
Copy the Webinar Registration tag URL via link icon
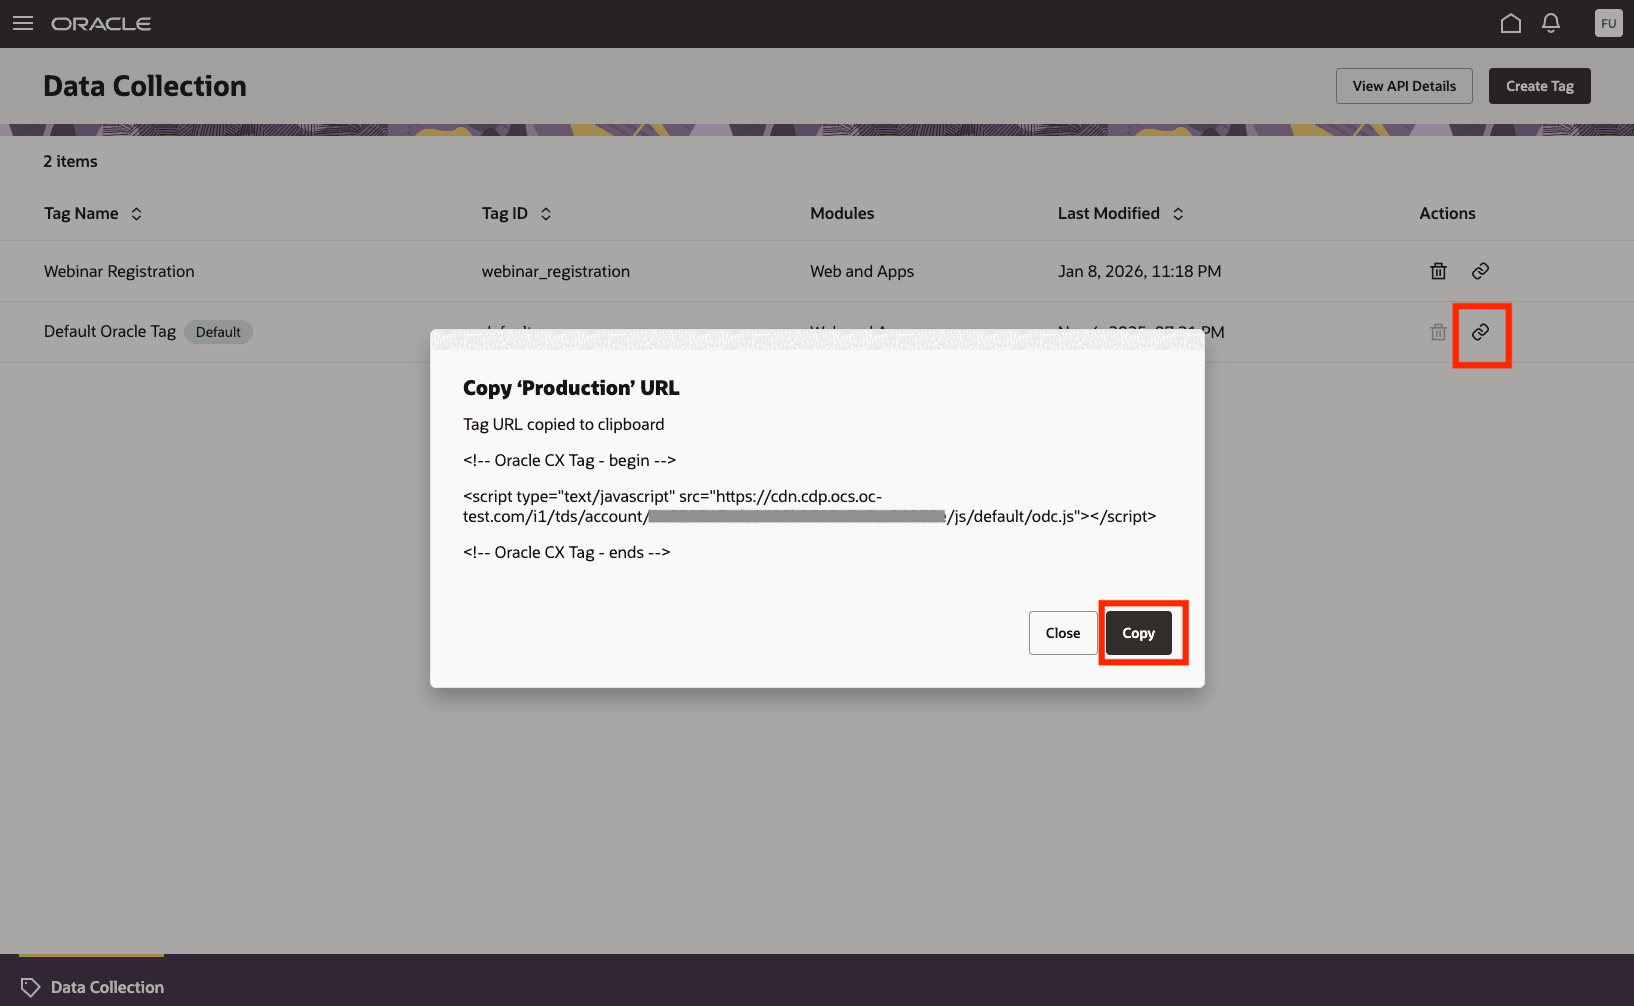pos(1480,271)
